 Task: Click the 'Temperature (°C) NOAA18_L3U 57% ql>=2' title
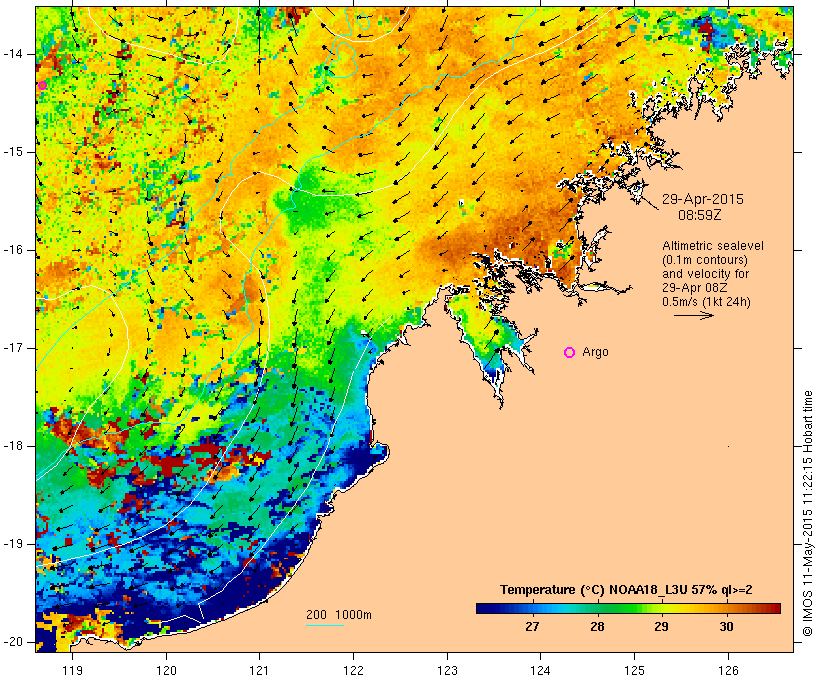626,590
